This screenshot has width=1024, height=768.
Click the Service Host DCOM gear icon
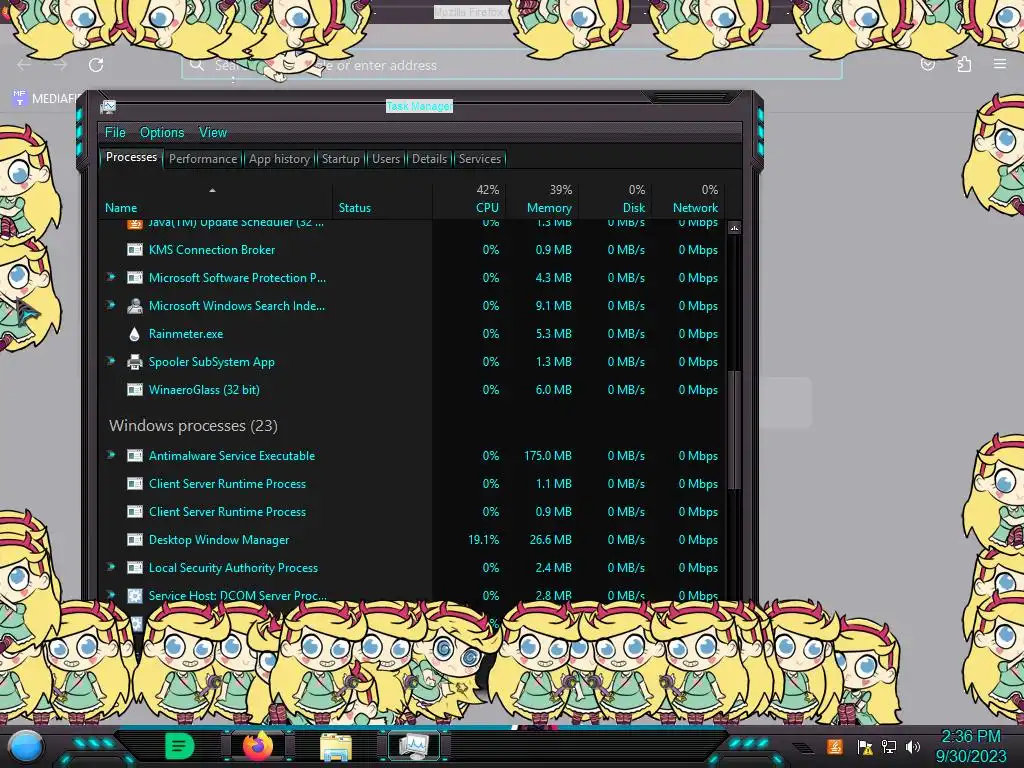click(135, 596)
